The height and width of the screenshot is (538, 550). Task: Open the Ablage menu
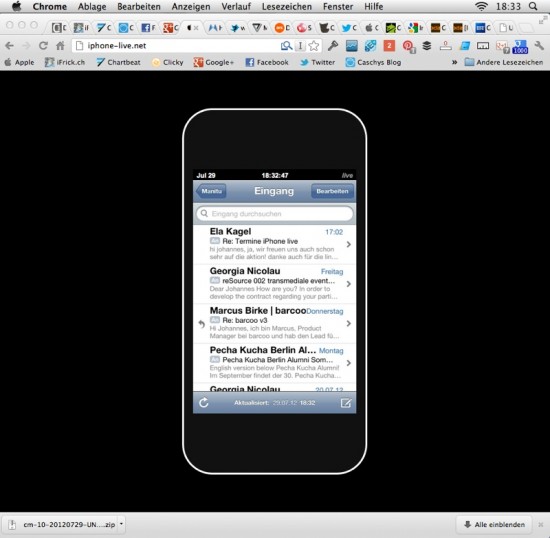(92, 7)
